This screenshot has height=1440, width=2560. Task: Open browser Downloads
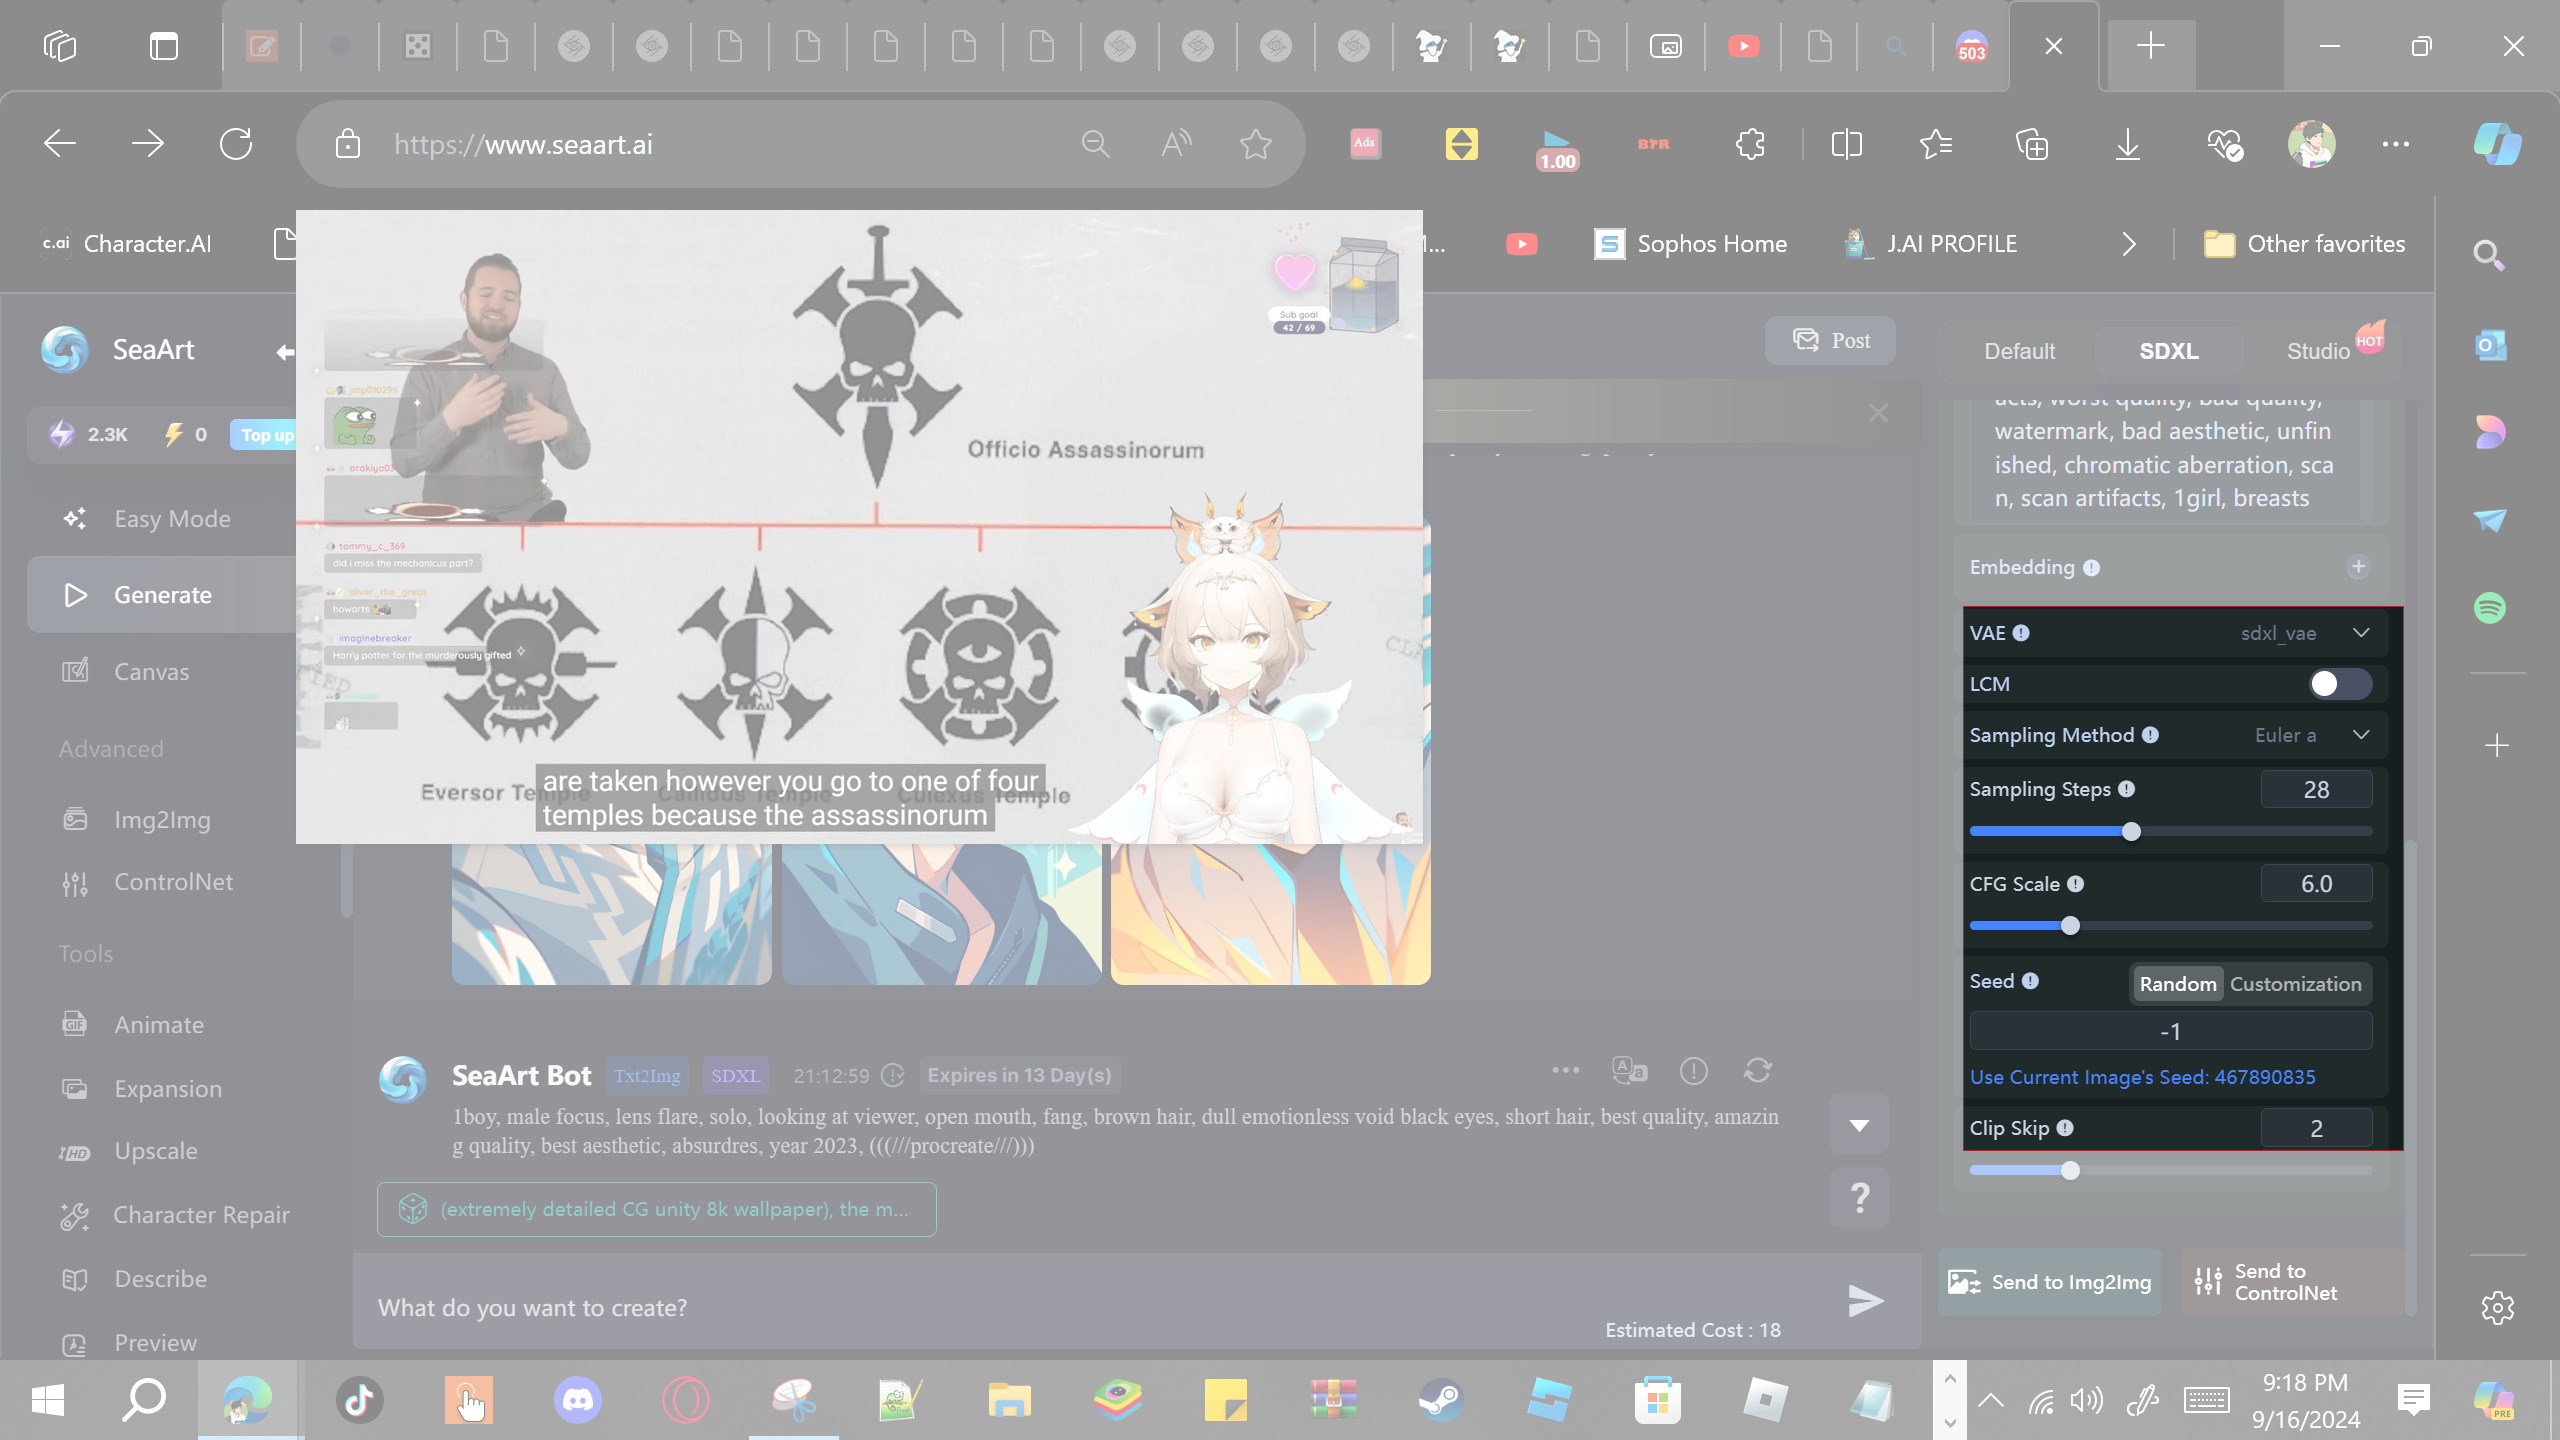[x=2128, y=144]
